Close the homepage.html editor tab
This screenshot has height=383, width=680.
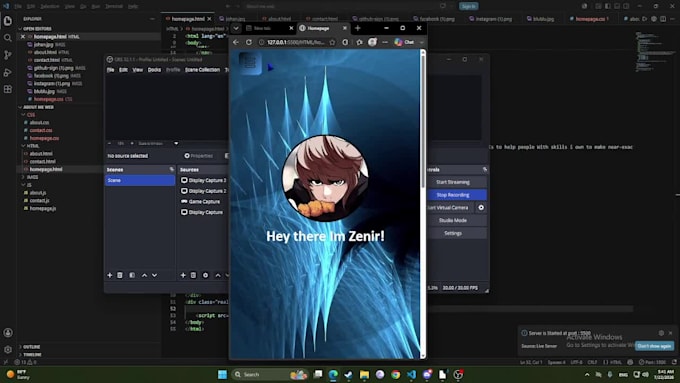(209, 19)
